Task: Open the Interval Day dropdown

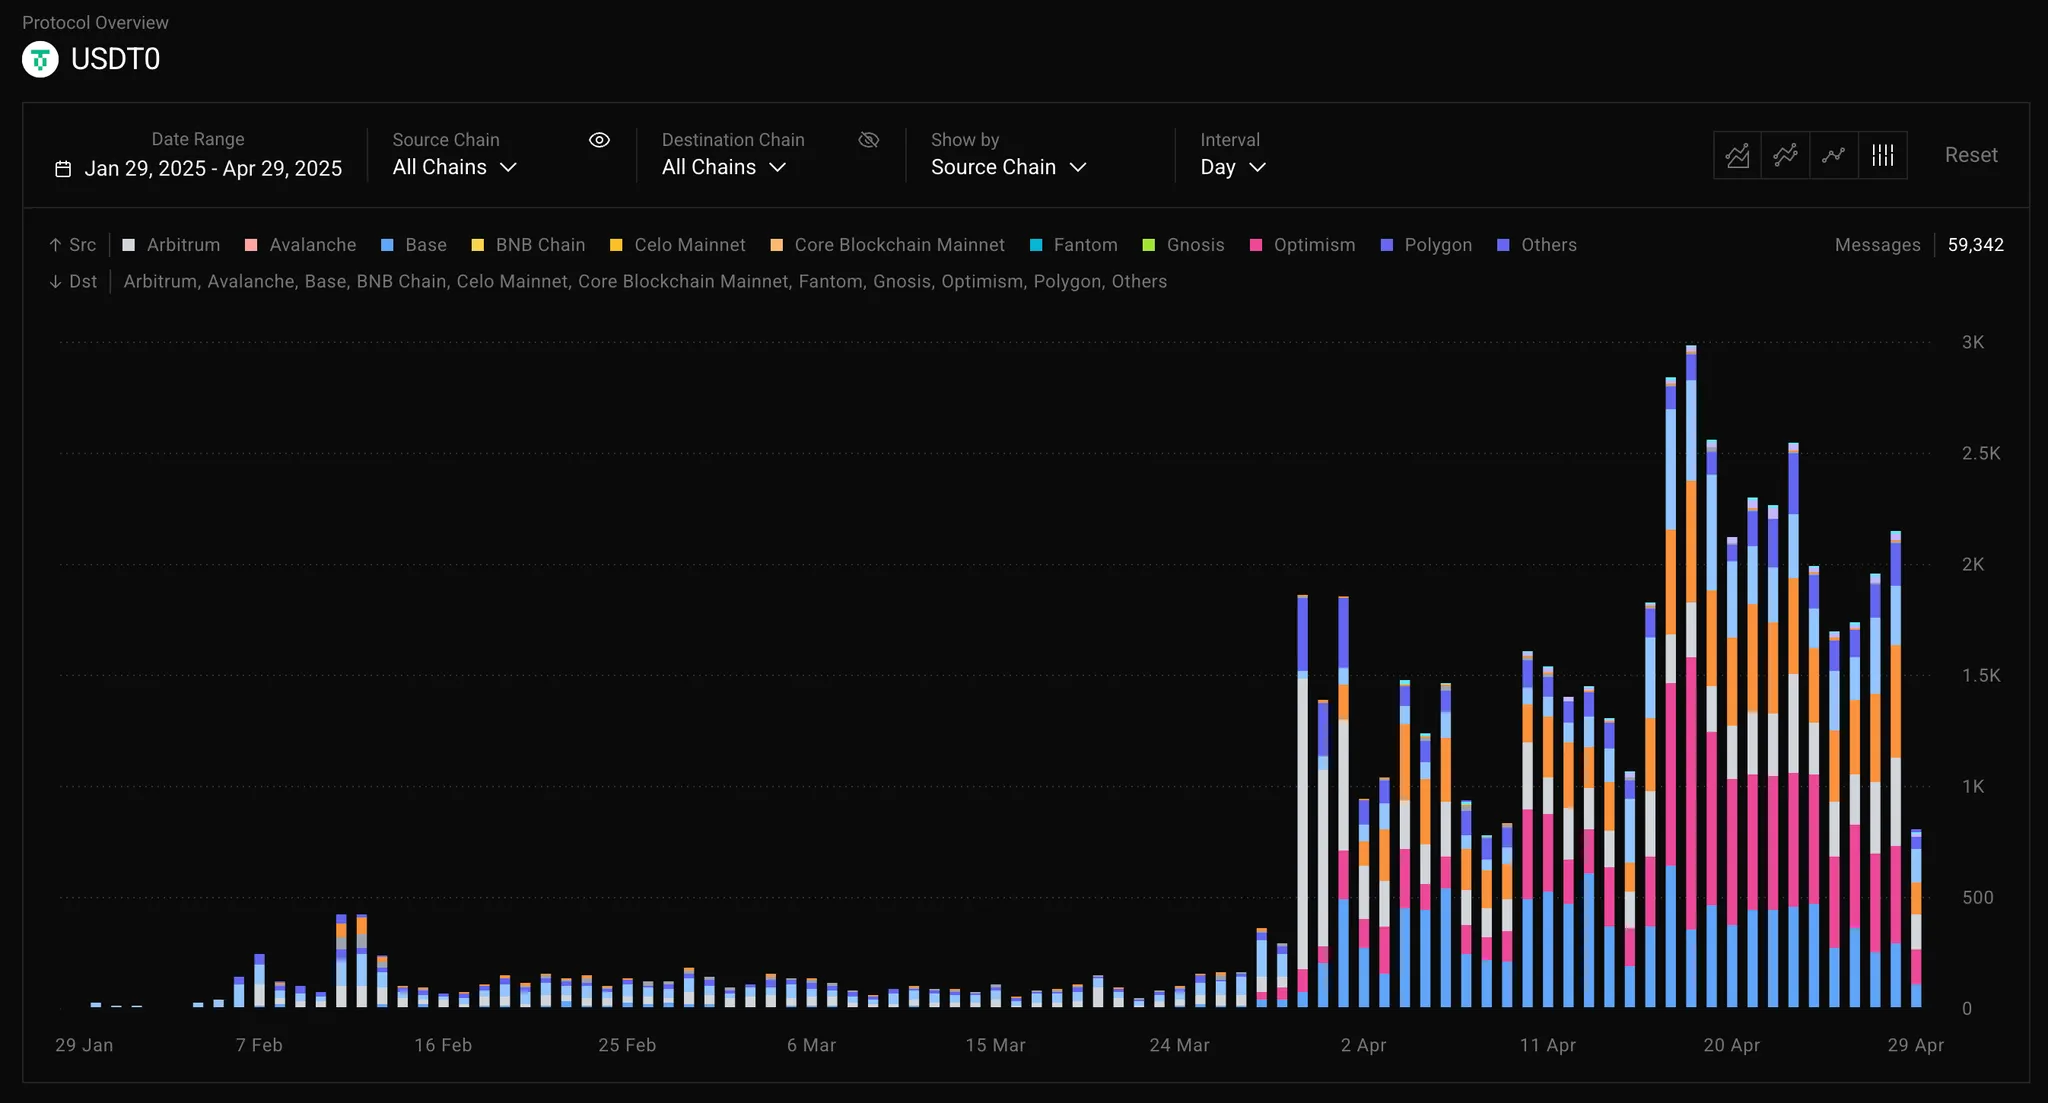Action: [x=1232, y=168]
